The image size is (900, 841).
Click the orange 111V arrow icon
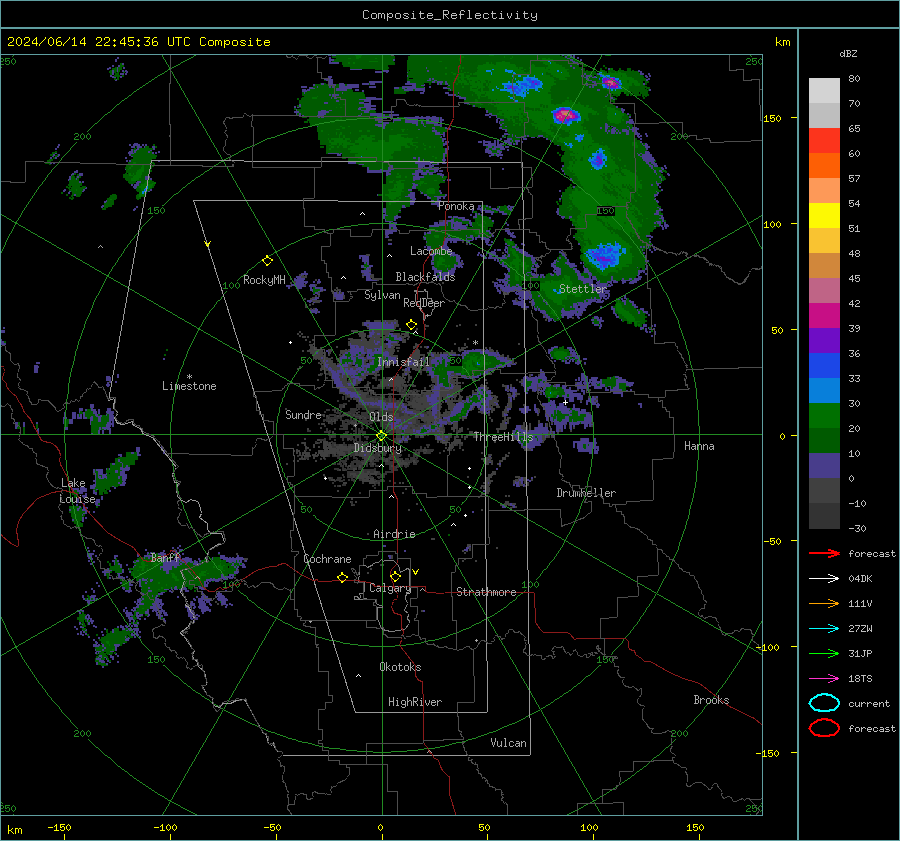[x=824, y=603]
